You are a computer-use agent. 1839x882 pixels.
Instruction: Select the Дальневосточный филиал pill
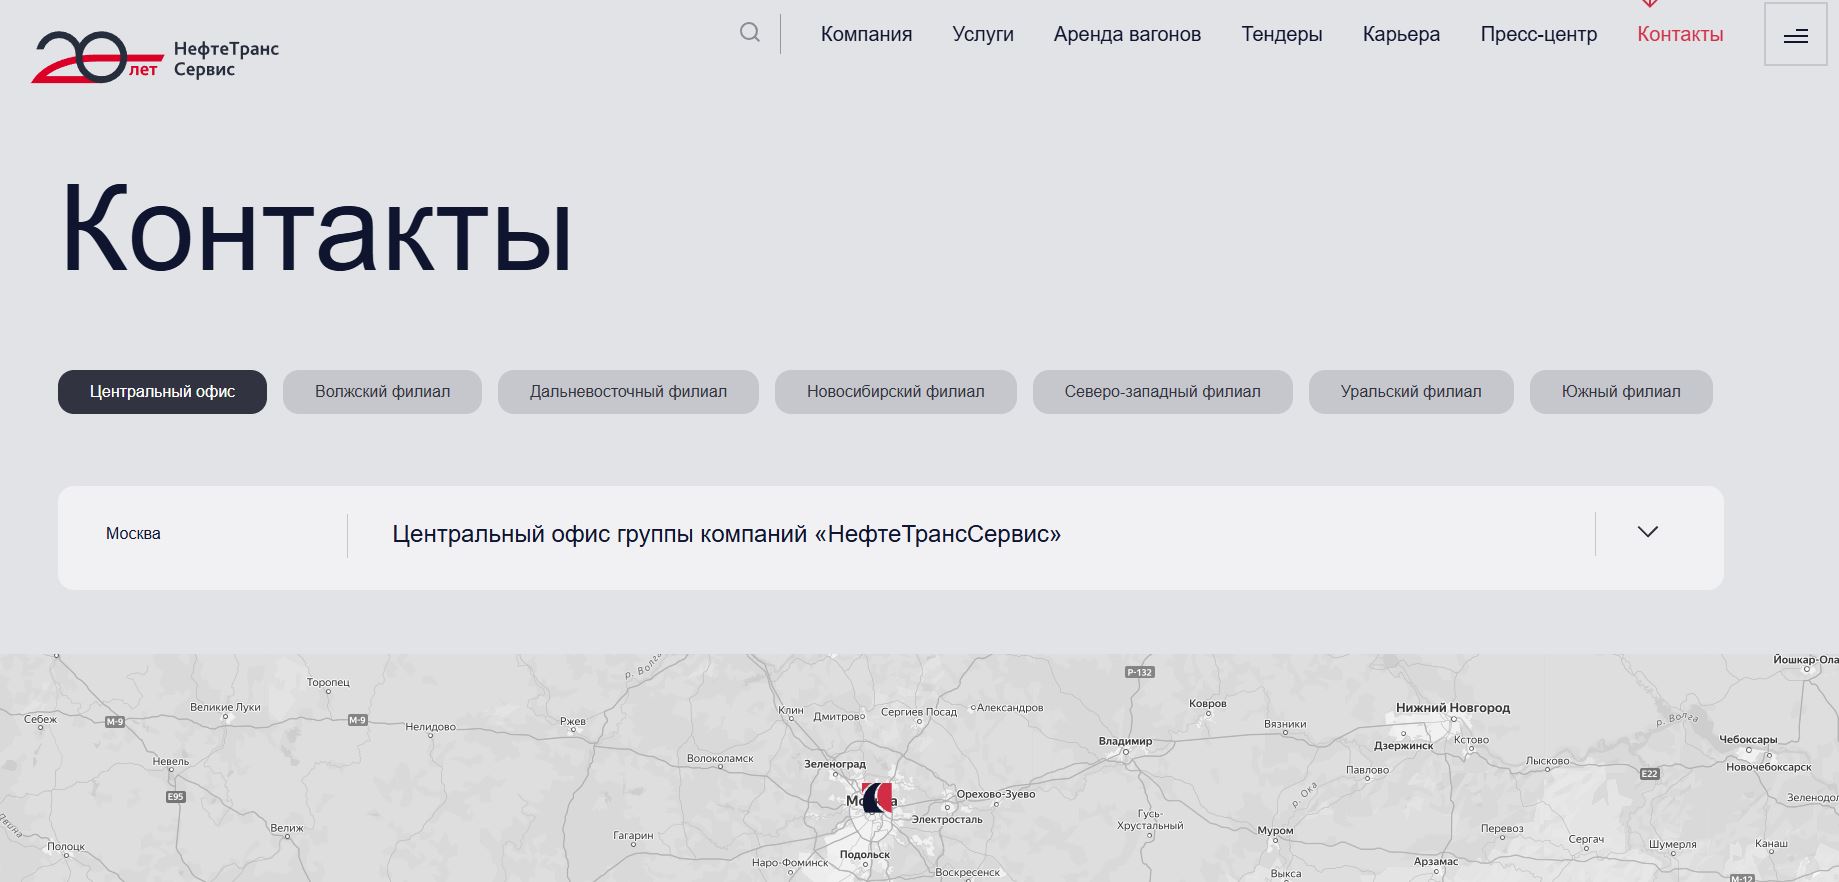[628, 392]
